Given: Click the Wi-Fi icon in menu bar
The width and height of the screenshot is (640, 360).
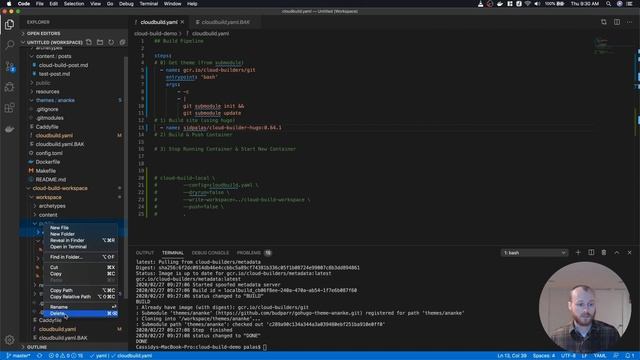Looking at the screenshot, I should click(x=528, y=4).
